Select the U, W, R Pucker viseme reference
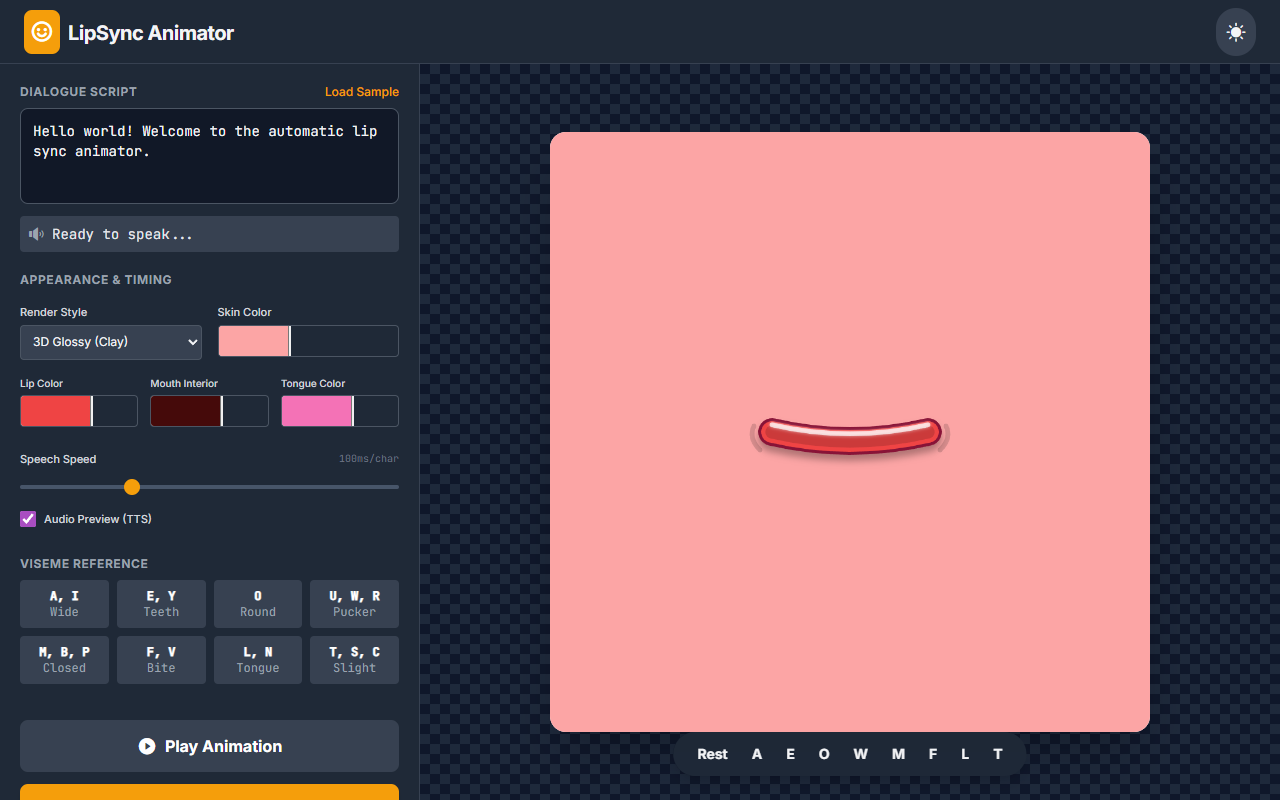 point(354,603)
